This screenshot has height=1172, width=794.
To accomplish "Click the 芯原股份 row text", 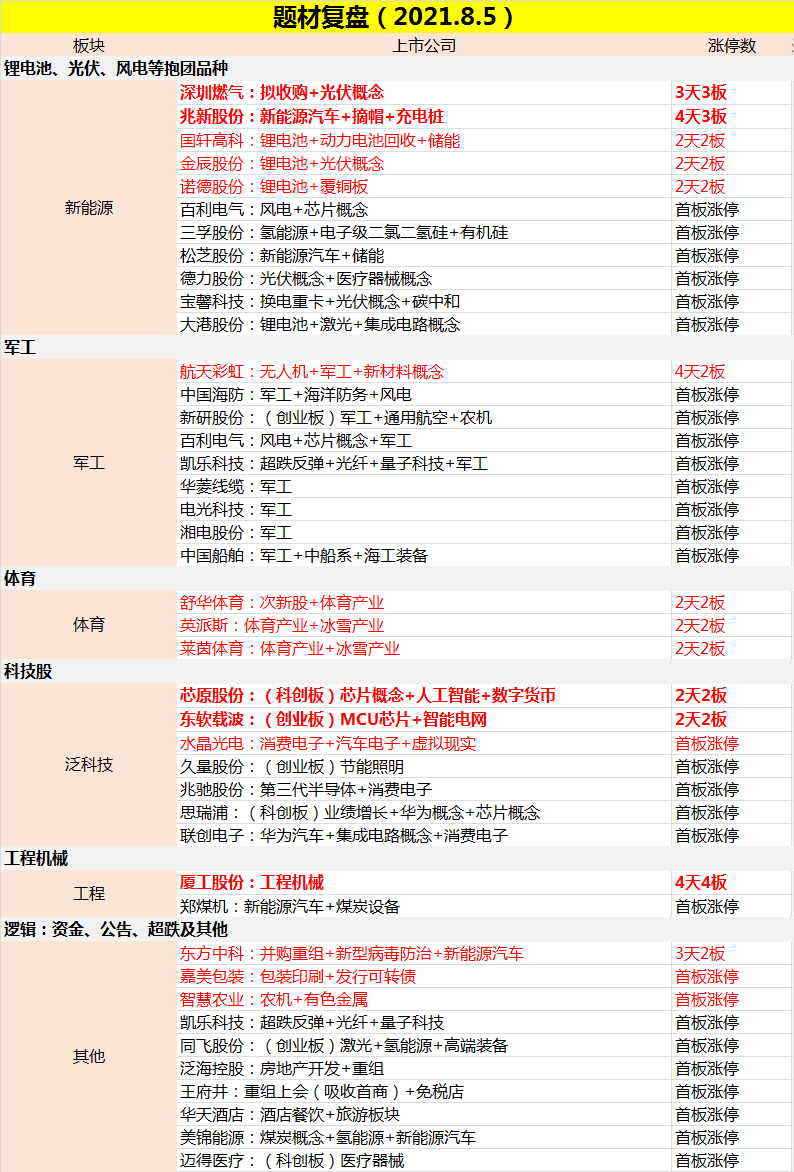I will coord(368,696).
